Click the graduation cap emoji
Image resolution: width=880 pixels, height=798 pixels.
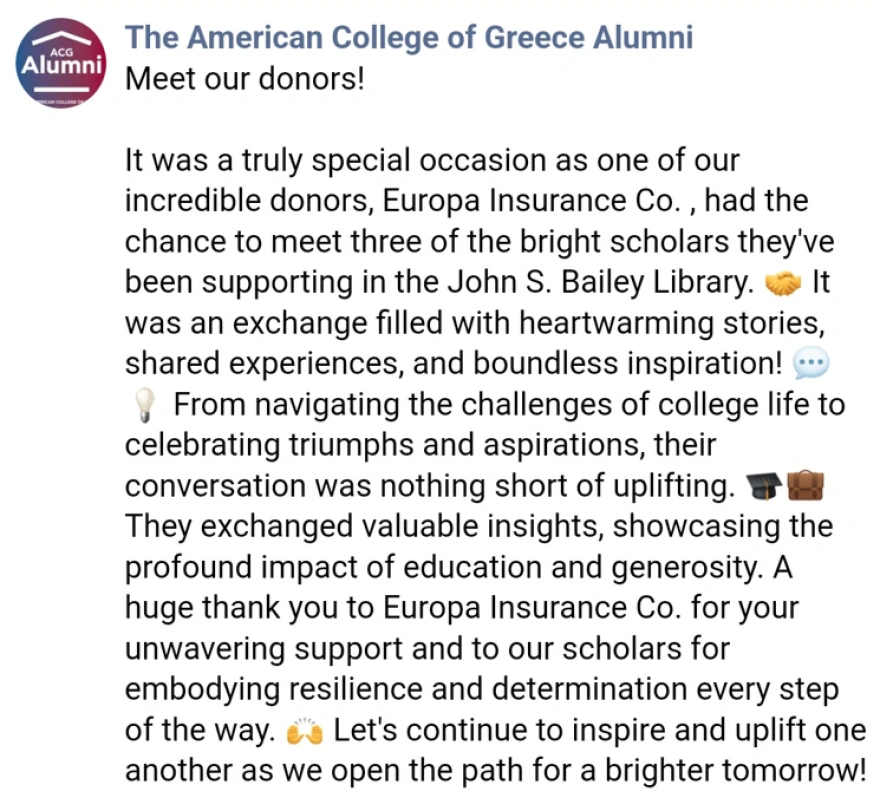pos(763,488)
